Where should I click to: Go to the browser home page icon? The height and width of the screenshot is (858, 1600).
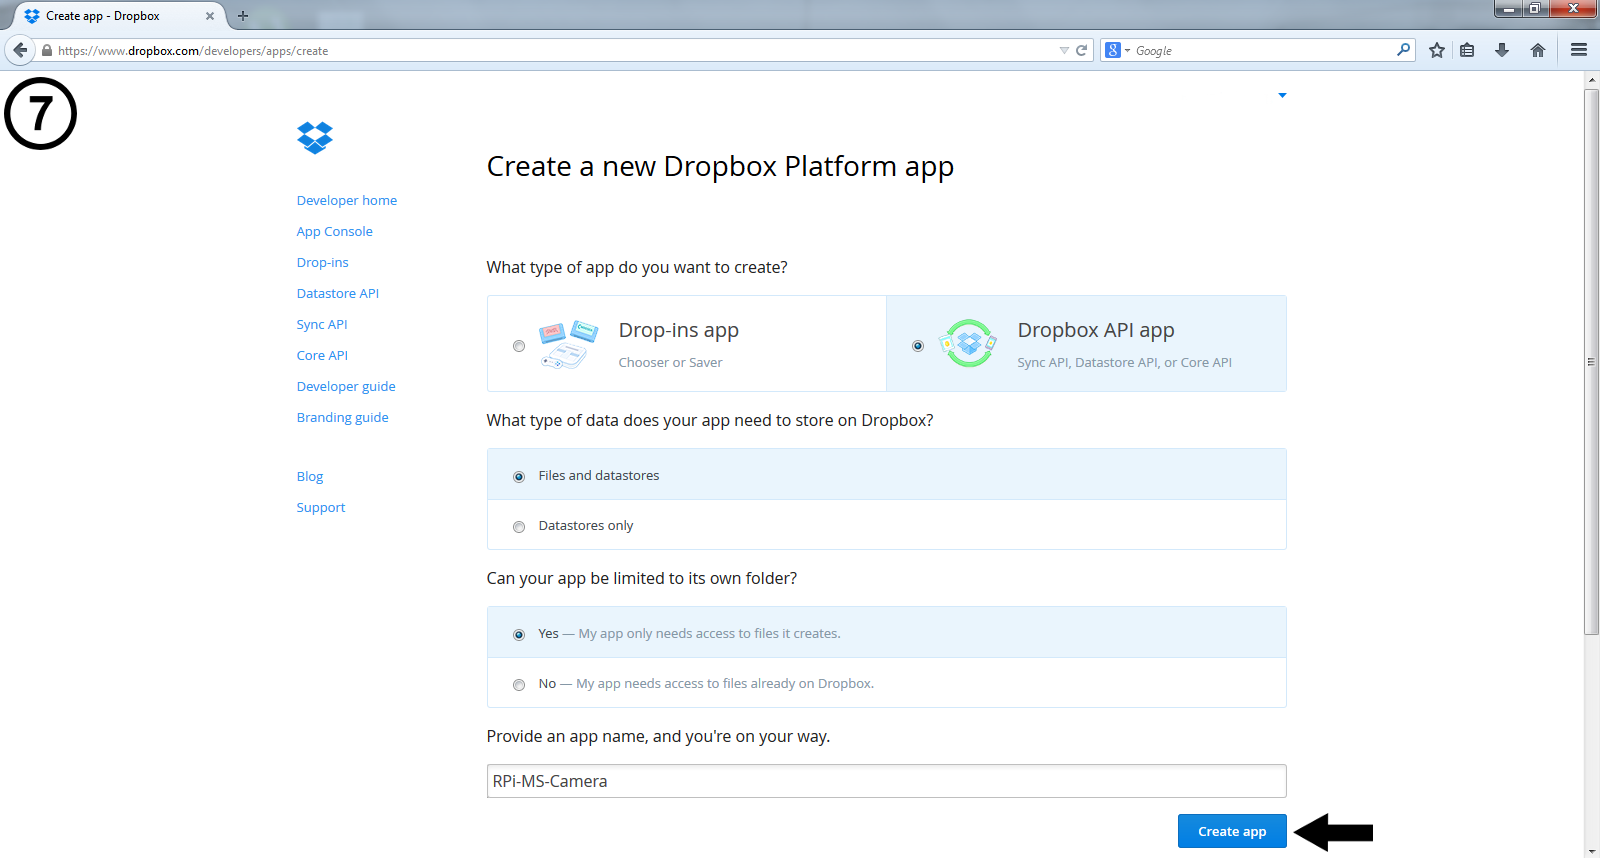pos(1538,50)
